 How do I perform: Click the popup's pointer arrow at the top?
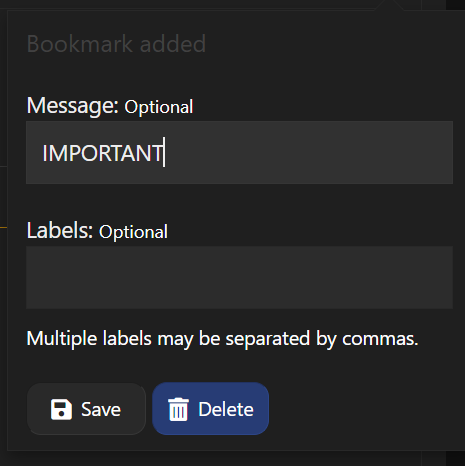click(x=389, y=5)
